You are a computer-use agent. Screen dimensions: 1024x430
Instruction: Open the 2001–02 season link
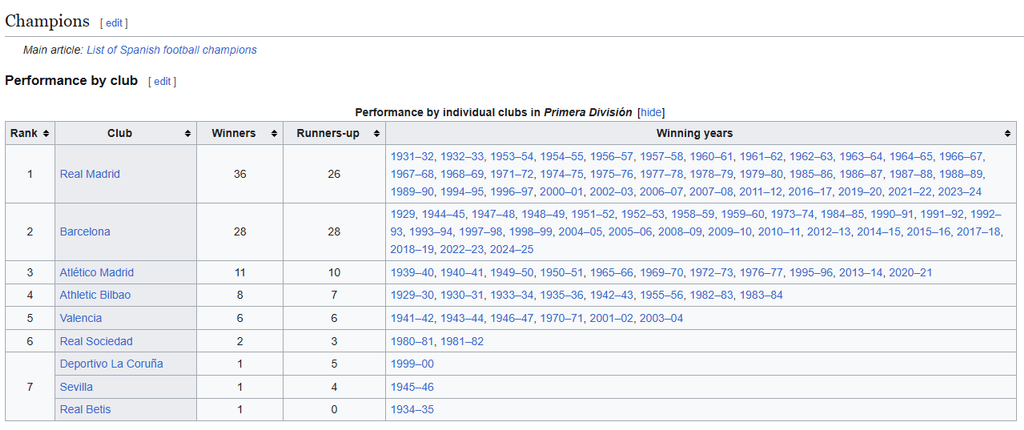(611, 318)
